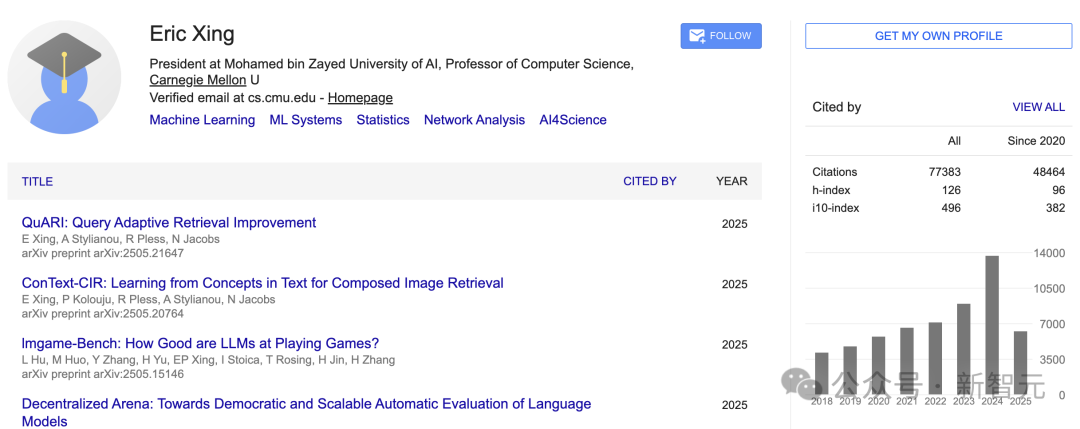Click the 2024 bar in citations chart
1080x429 pixels.
992,325
